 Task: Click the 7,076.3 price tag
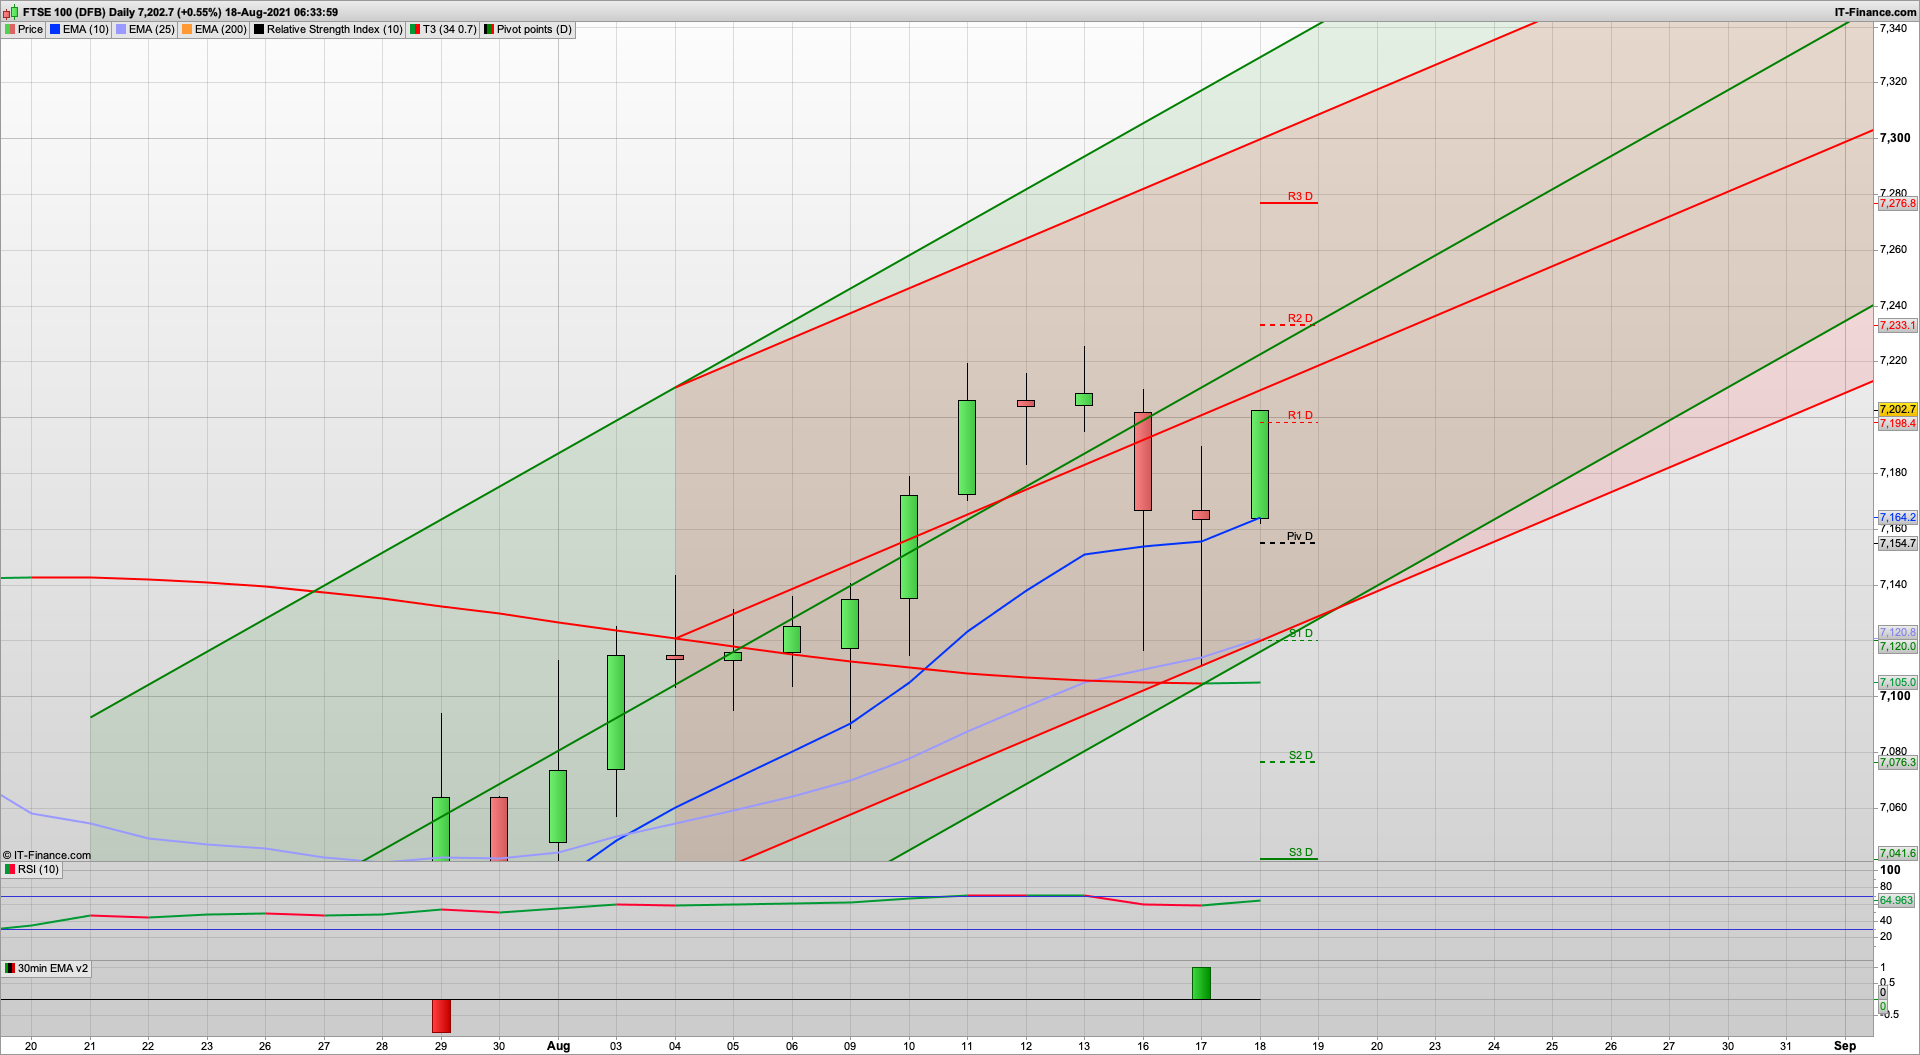tap(1897, 762)
